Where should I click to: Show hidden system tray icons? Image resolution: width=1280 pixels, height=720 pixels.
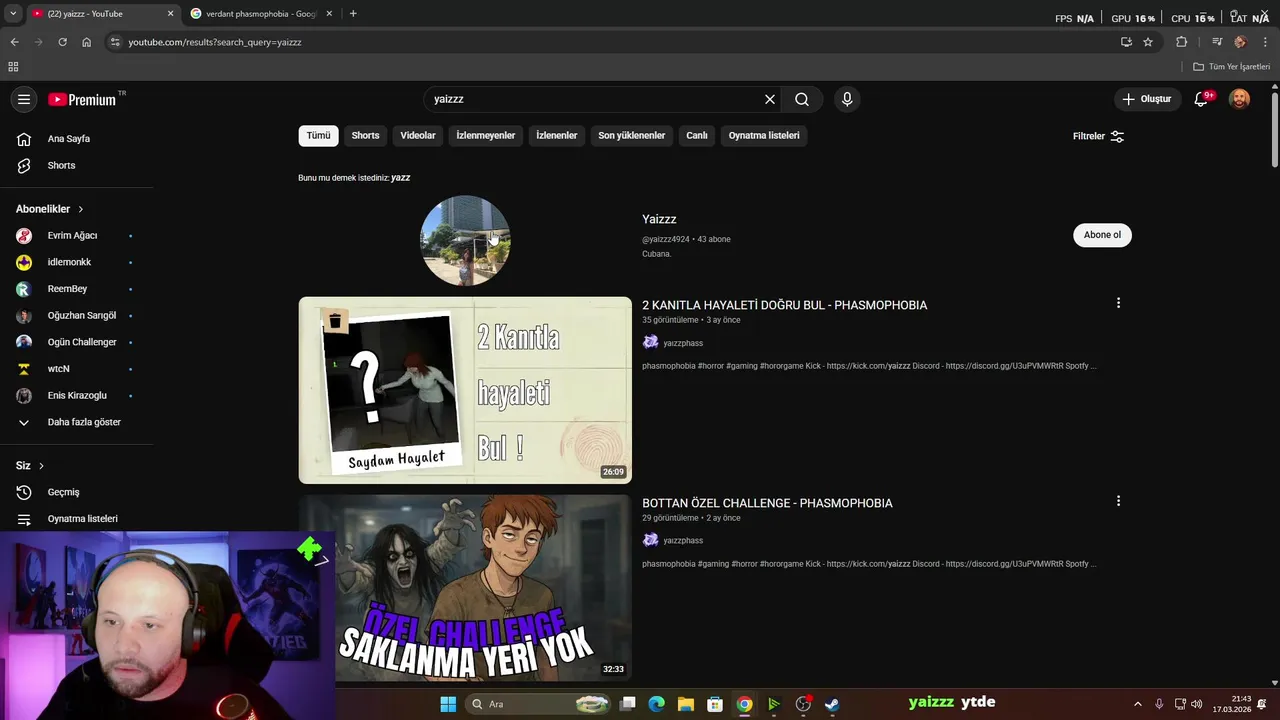point(1137,704)
